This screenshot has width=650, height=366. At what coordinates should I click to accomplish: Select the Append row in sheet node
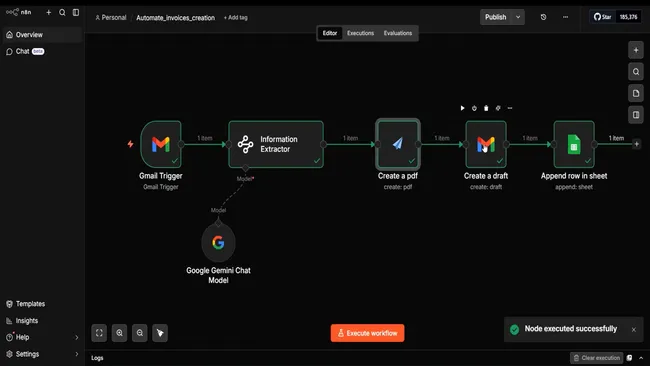coord(574,144)
